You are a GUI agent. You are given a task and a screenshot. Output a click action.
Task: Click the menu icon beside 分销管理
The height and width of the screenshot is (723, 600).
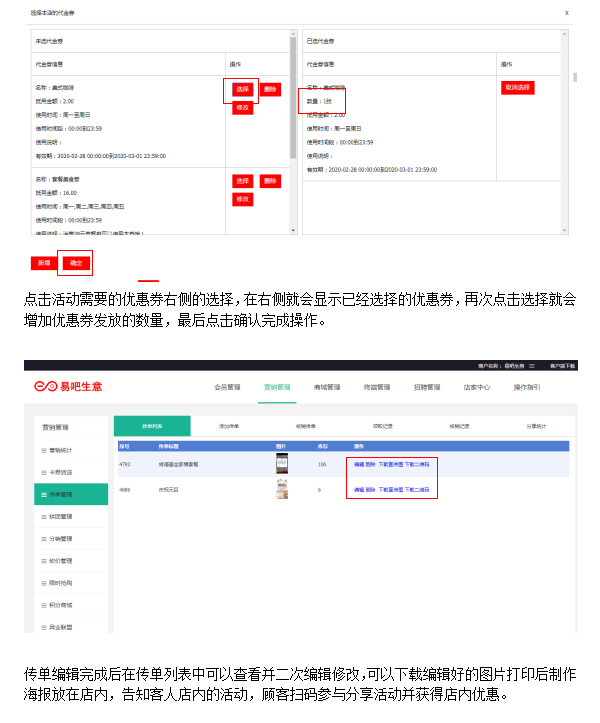[43, 539]
